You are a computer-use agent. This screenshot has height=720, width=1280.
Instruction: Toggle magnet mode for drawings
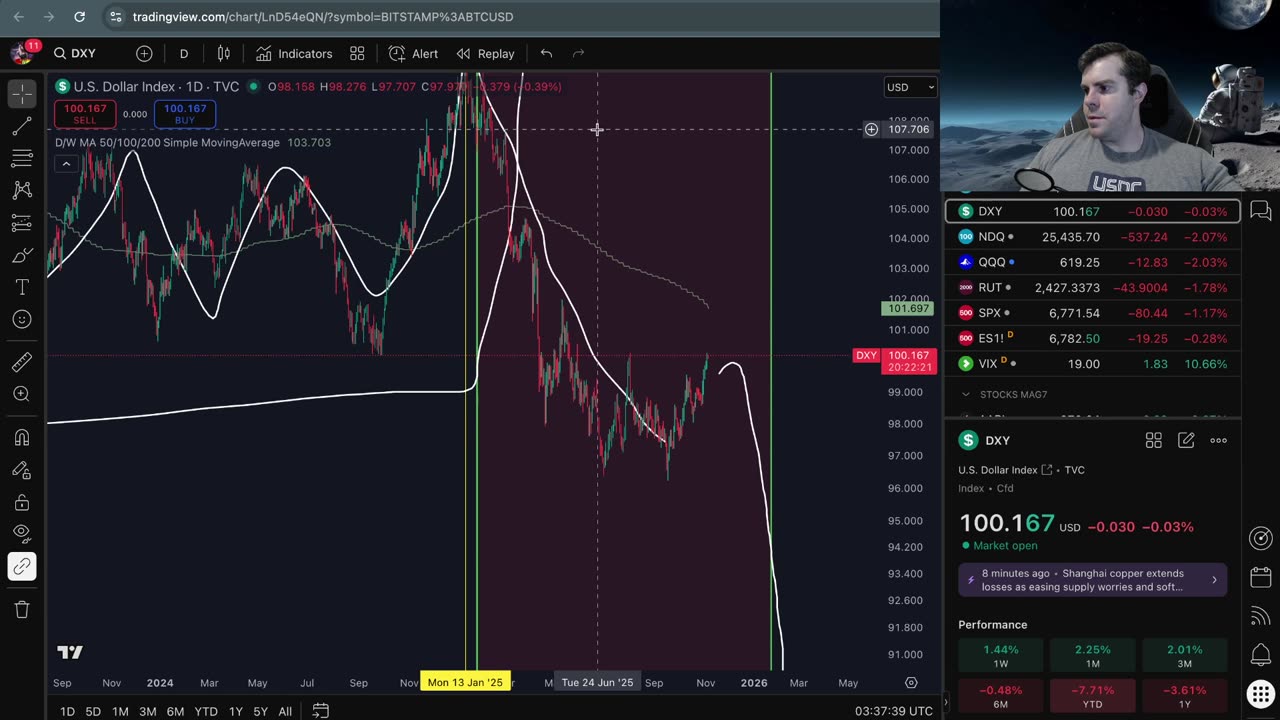22,437
